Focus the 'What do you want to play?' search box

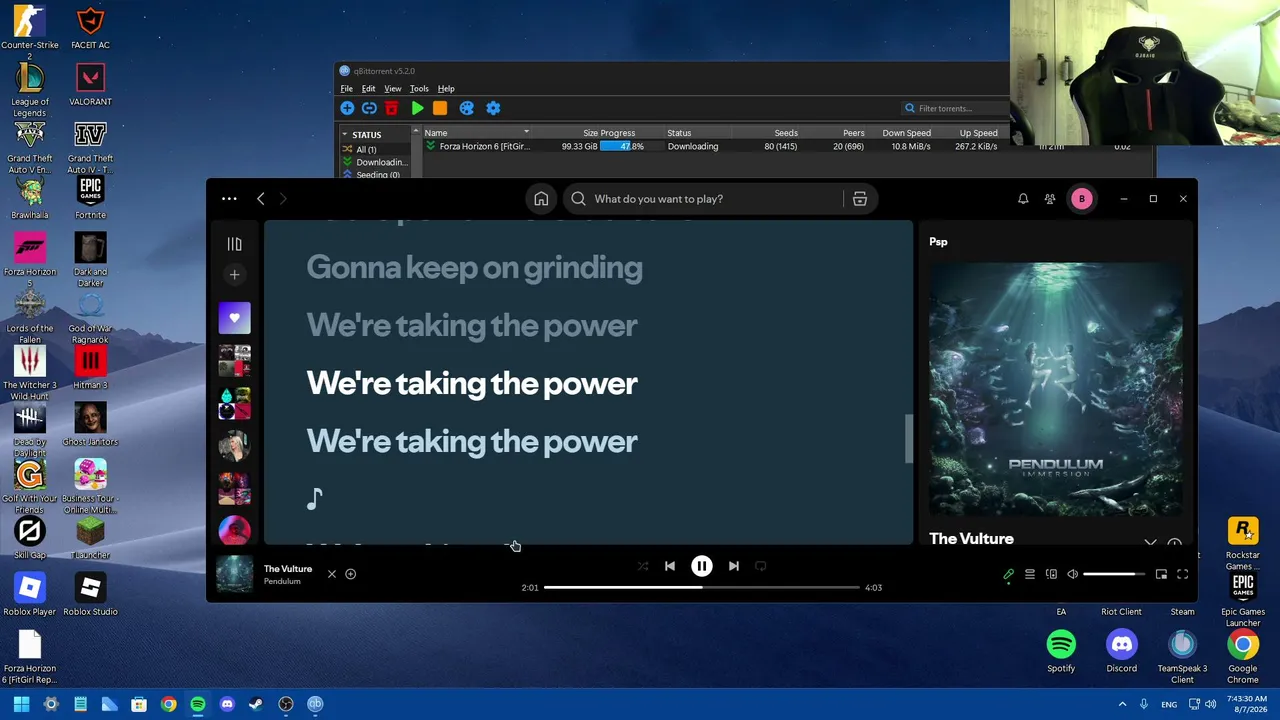[x=705, y=199]
